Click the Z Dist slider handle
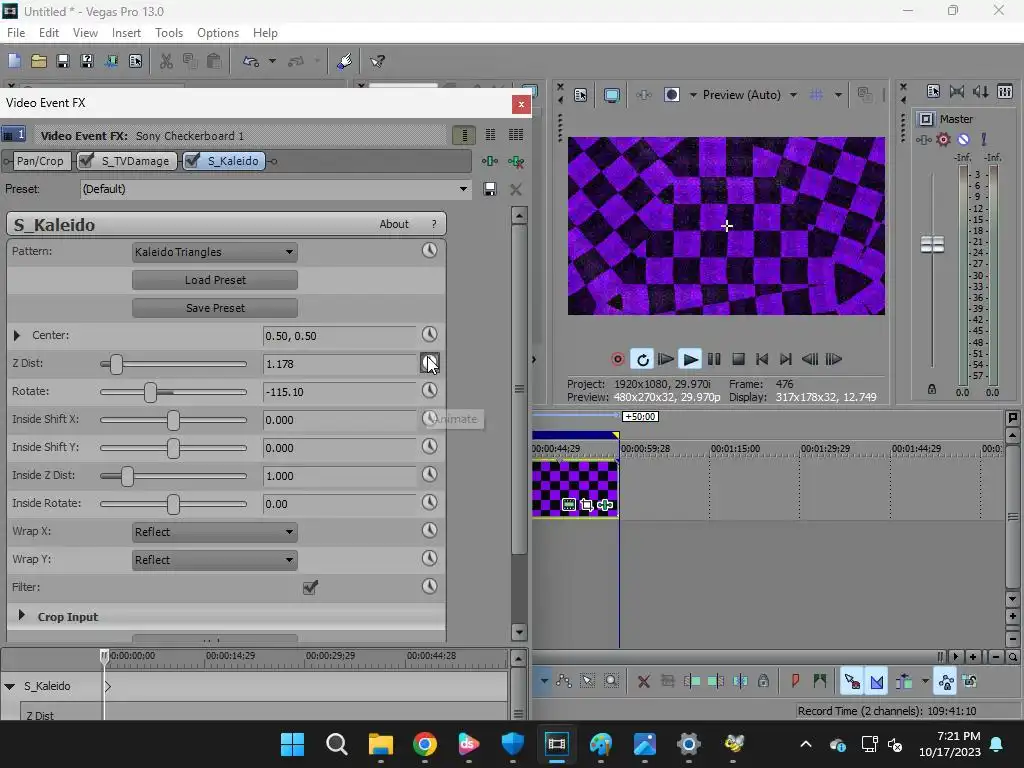The height and width of the screenshot is (768, 1024). [x=116, y=364]
